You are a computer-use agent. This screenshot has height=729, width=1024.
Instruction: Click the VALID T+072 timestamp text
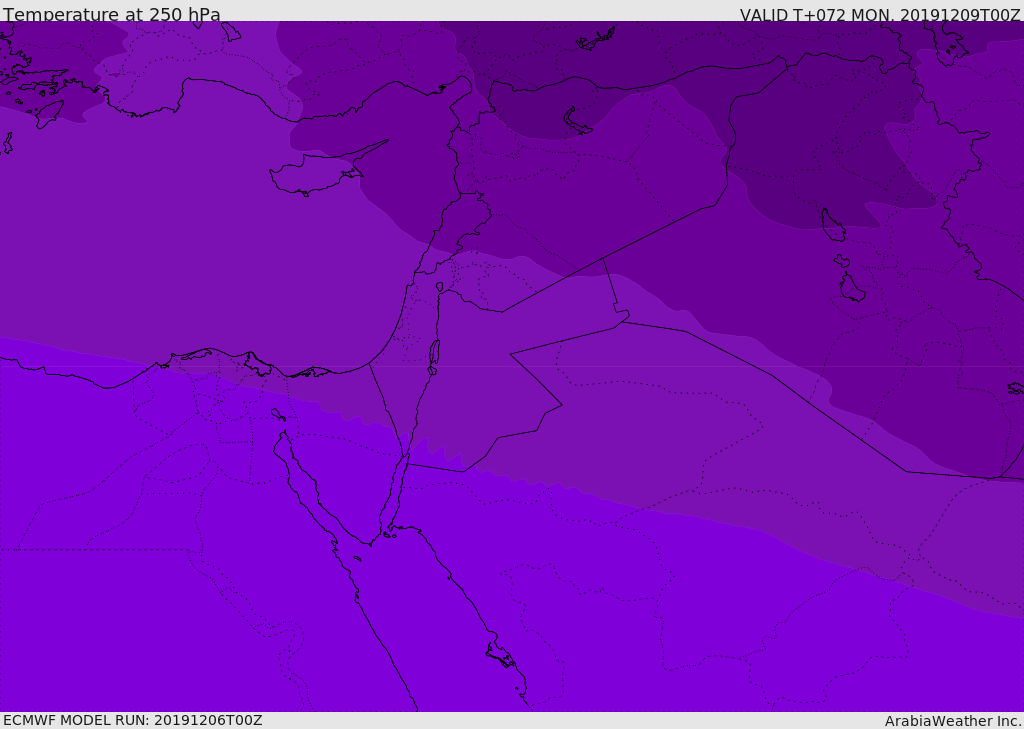pyautogui.click(x=879, y=15)
